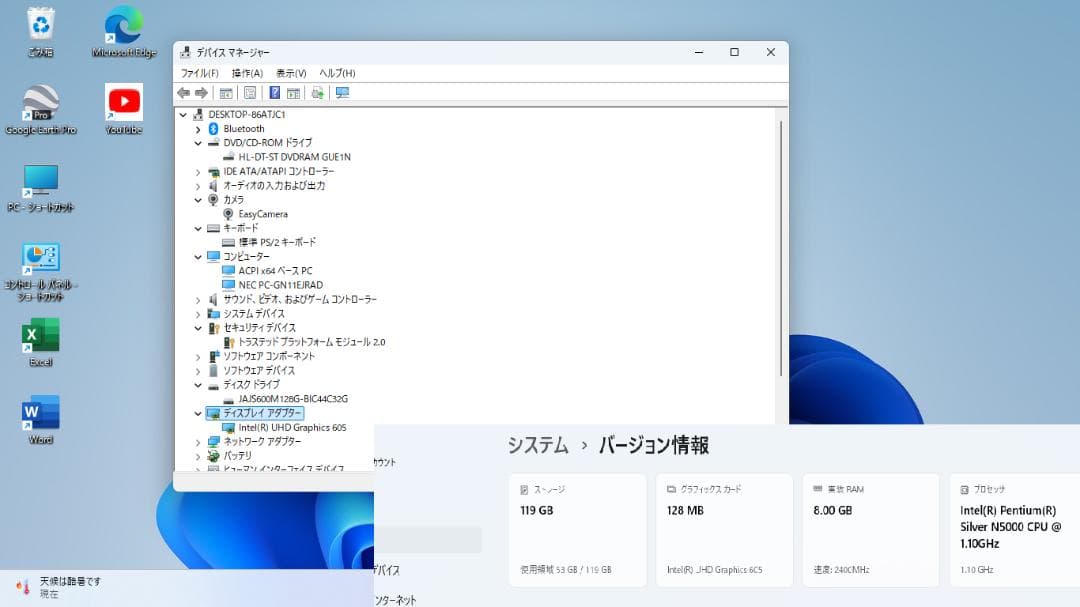Click the Forward navigation arrow in Device Manager

point(201,92)
